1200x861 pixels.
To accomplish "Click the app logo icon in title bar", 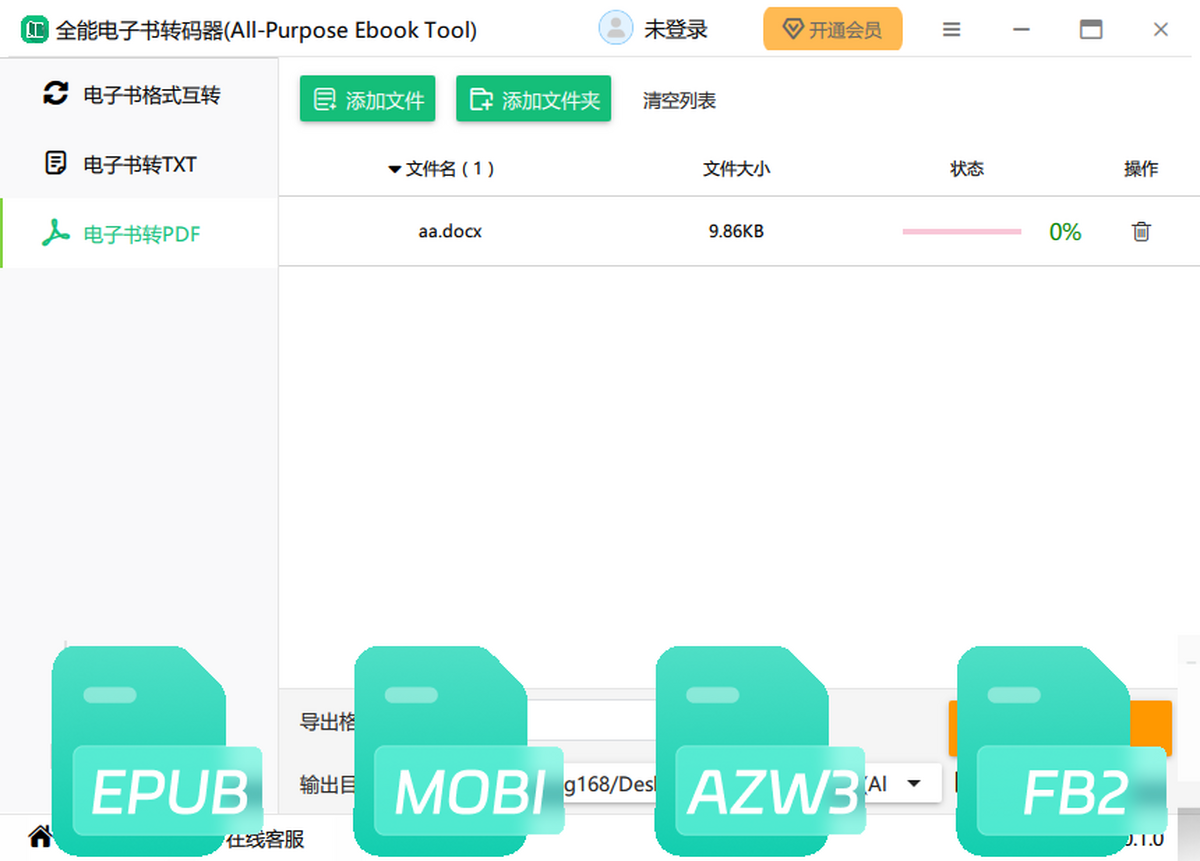I will [x=34, y=30].
